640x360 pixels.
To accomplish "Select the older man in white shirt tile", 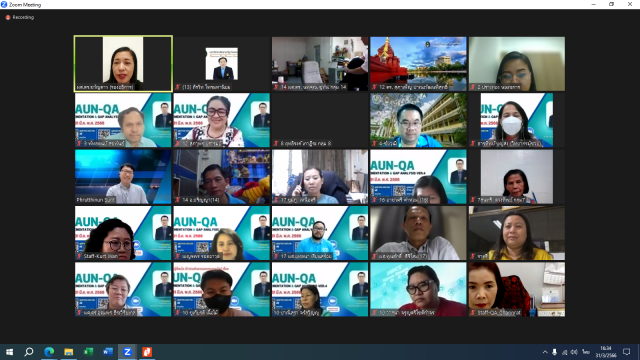I will [418, 233].
